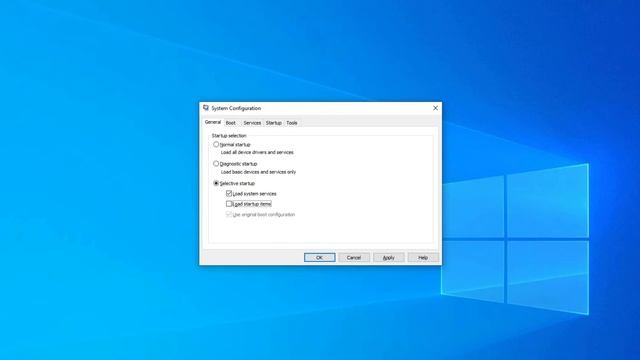Close the System Configuration dialog
This screenshot has width=640, height=360.
click(435, 108)
